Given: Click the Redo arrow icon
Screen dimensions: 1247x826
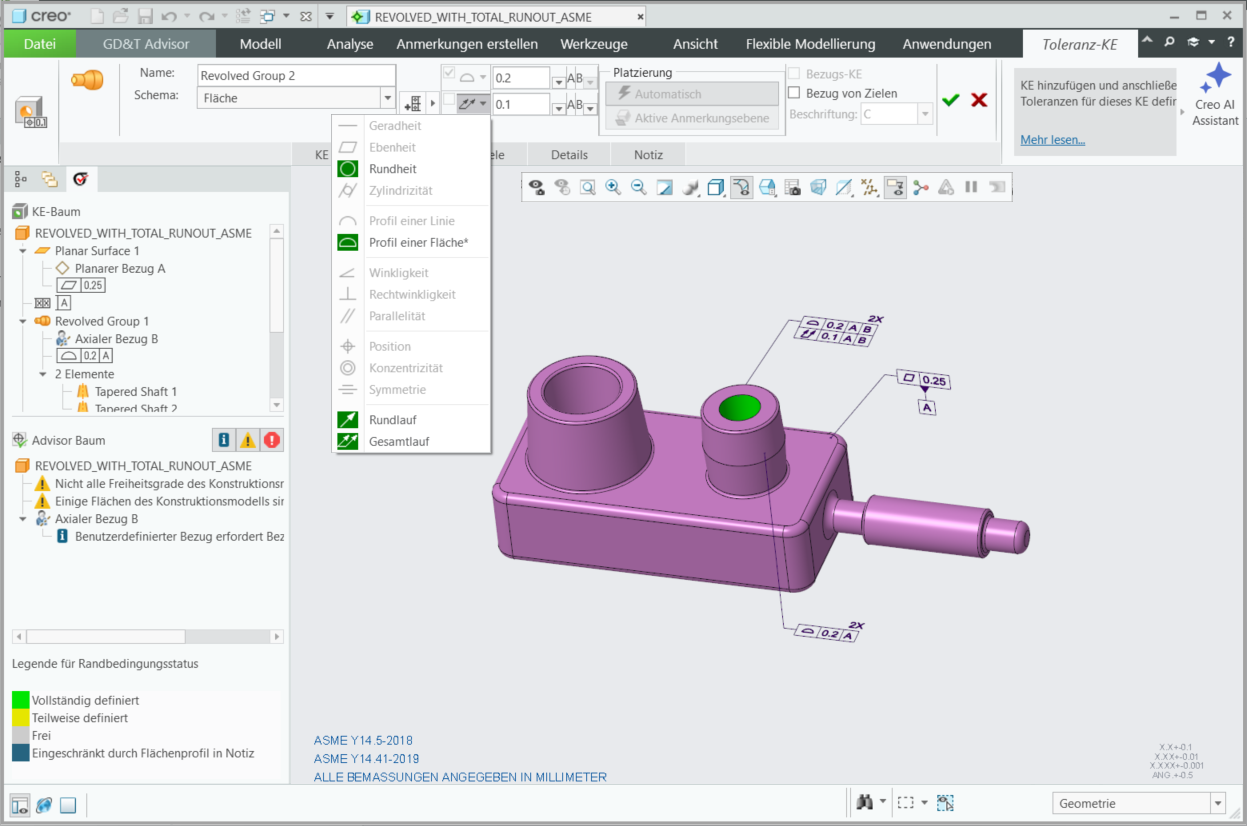Looking at the screenshot, I should [206, 17].
